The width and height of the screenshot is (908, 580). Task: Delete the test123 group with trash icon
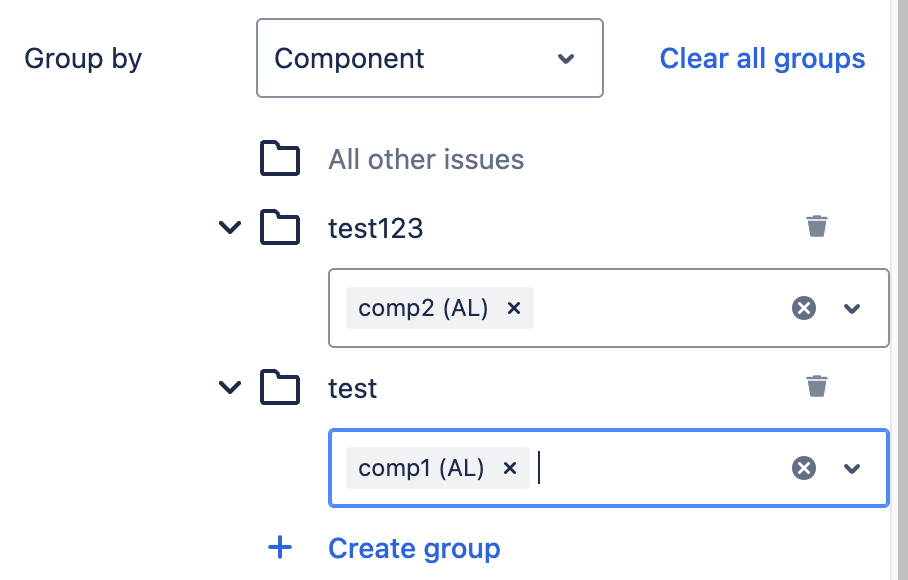(817, 226)
